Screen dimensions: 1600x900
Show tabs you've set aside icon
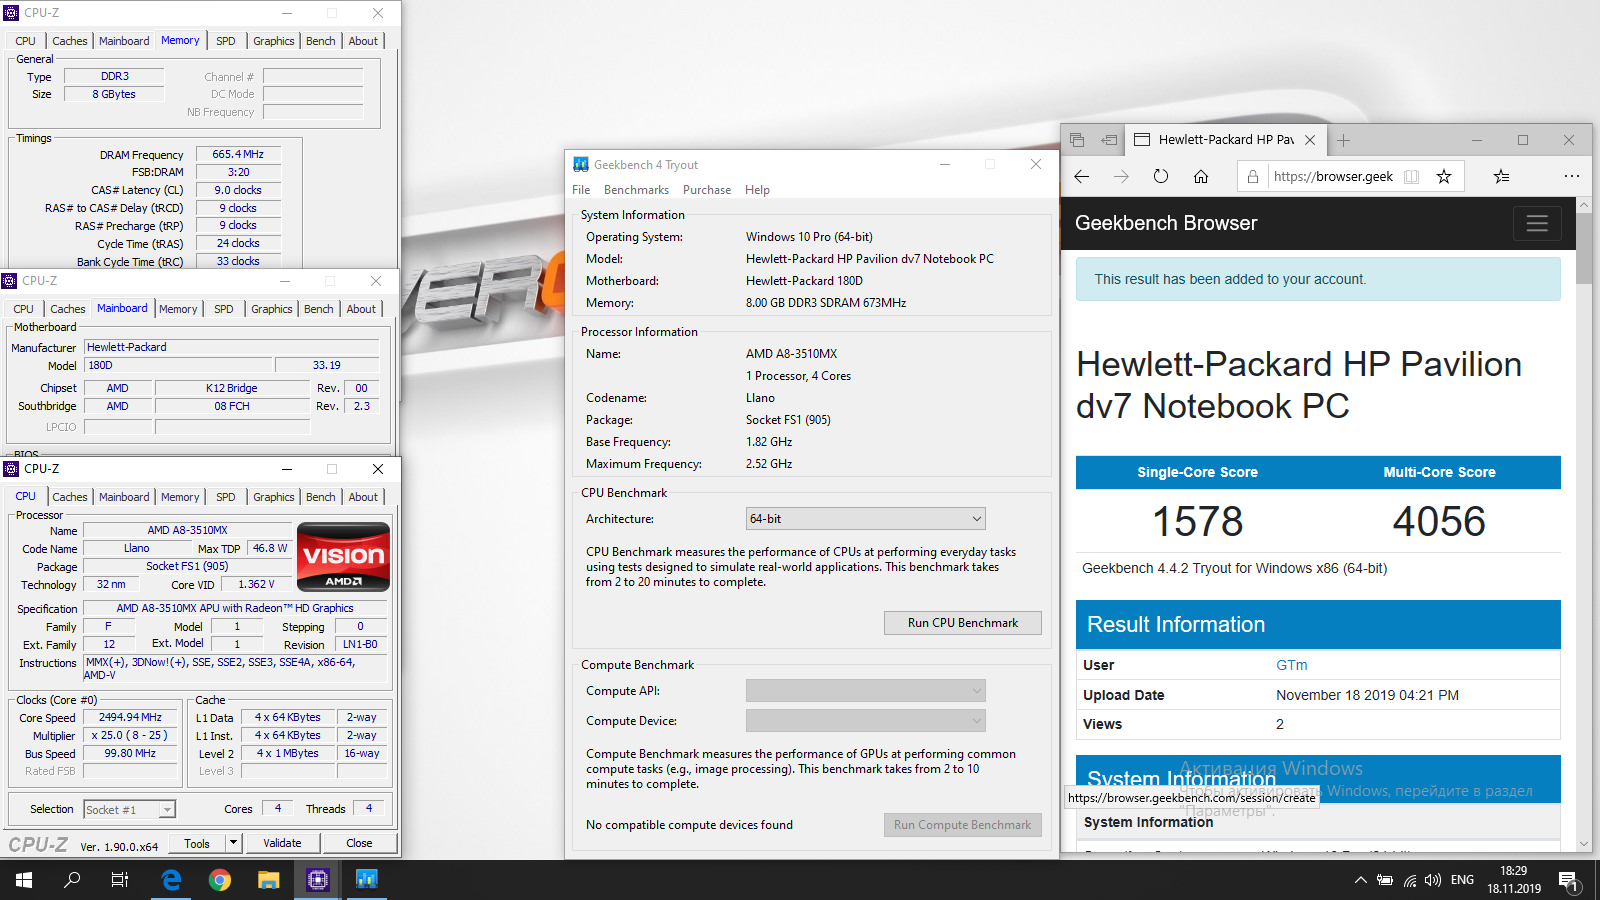pos(1077,140)
